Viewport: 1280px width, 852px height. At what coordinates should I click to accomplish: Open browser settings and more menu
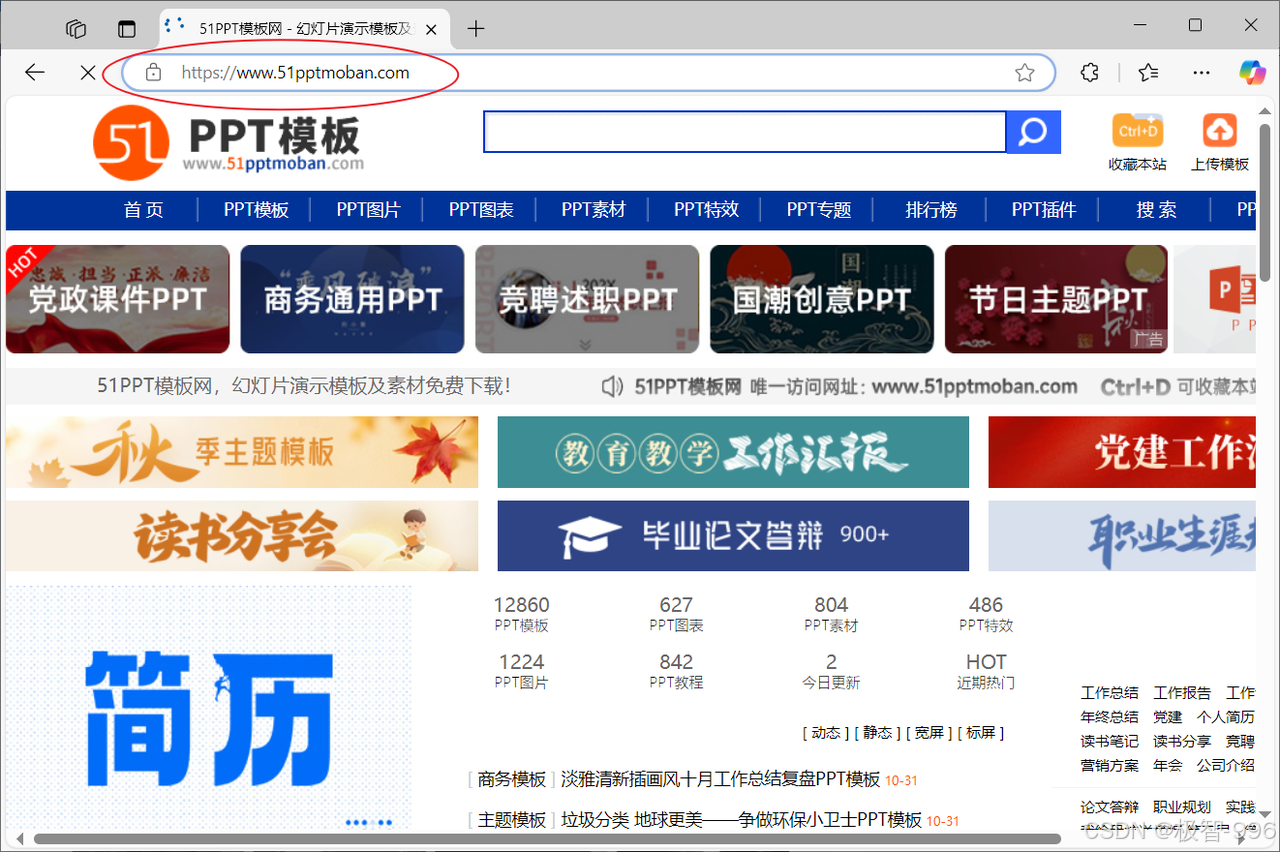coord(1202,72)
